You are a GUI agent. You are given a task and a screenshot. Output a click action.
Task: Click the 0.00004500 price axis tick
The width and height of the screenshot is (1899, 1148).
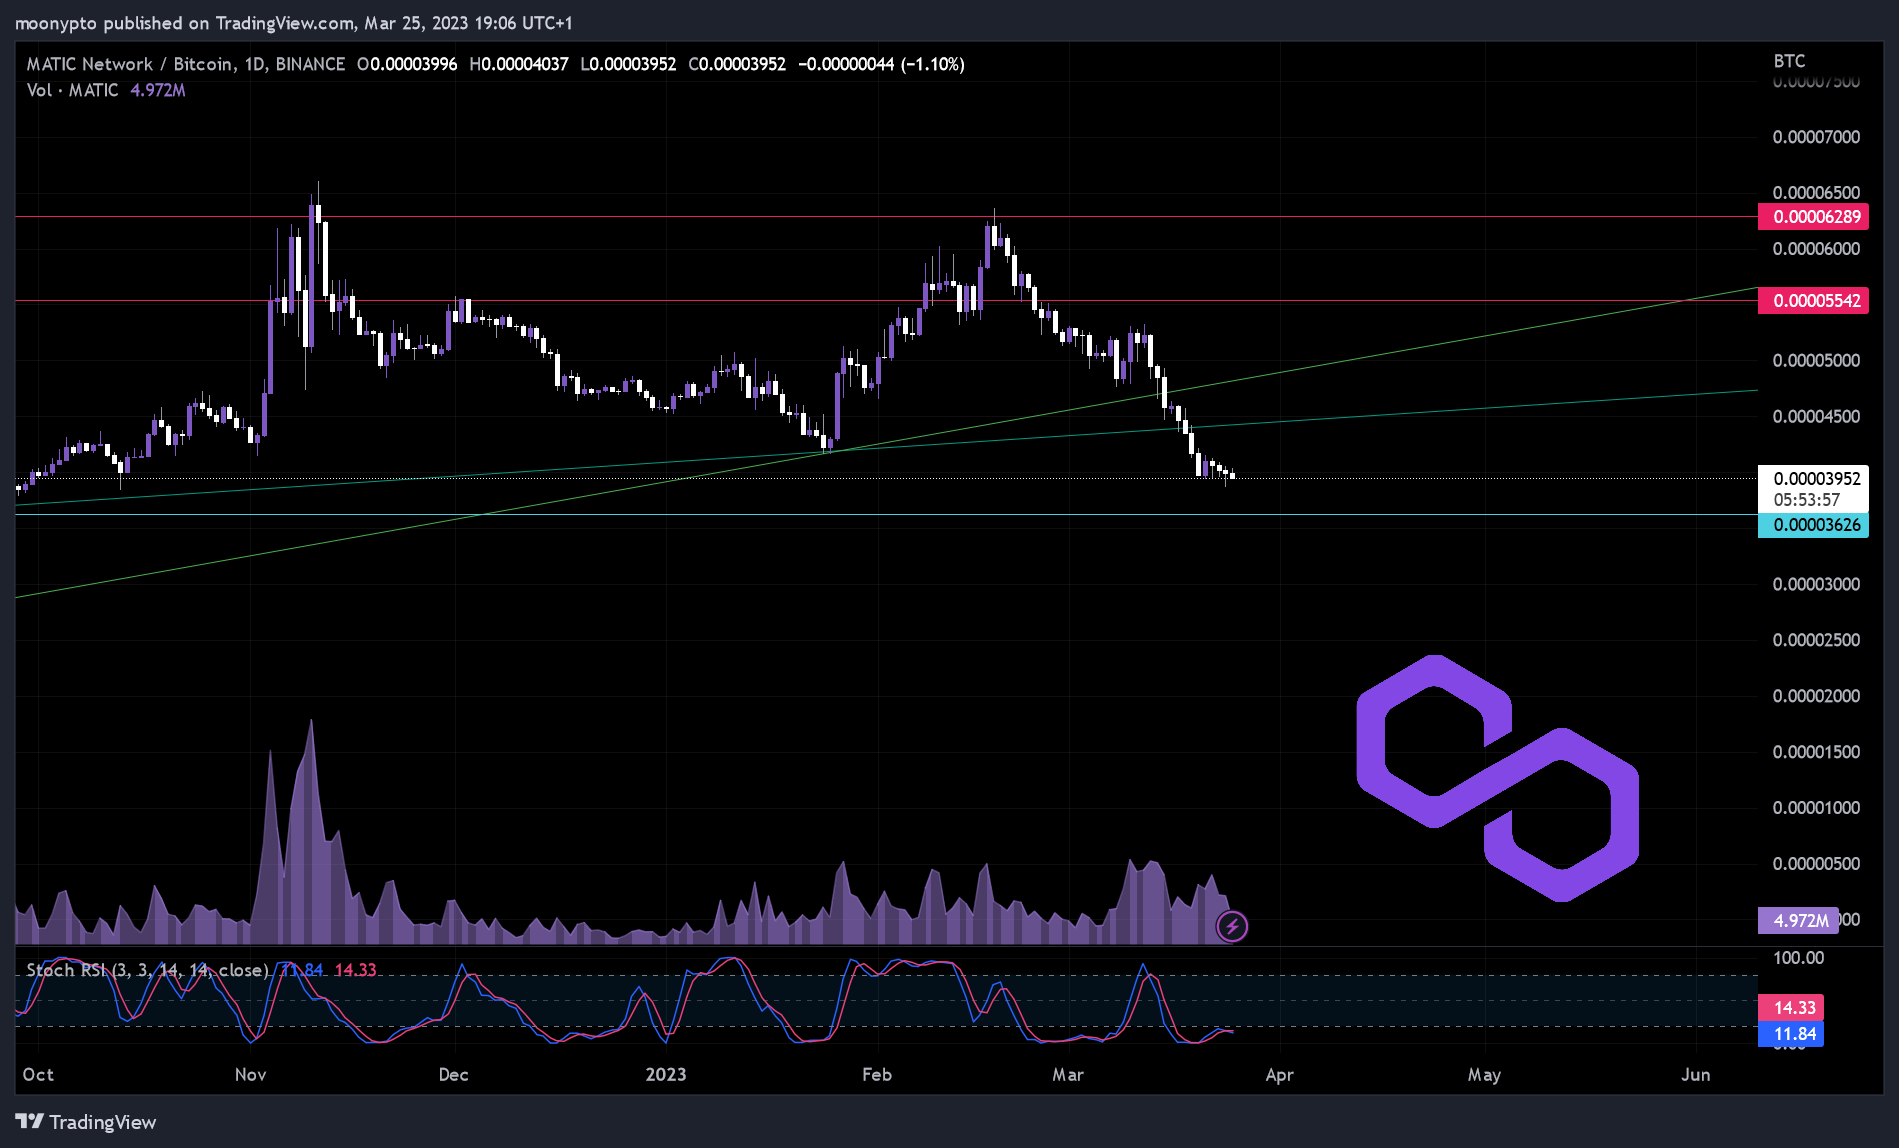tap(1816, 417)
